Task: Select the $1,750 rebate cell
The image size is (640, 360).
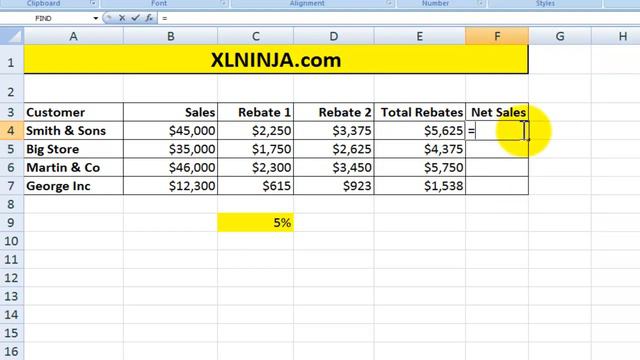Action: click(256, 149)
